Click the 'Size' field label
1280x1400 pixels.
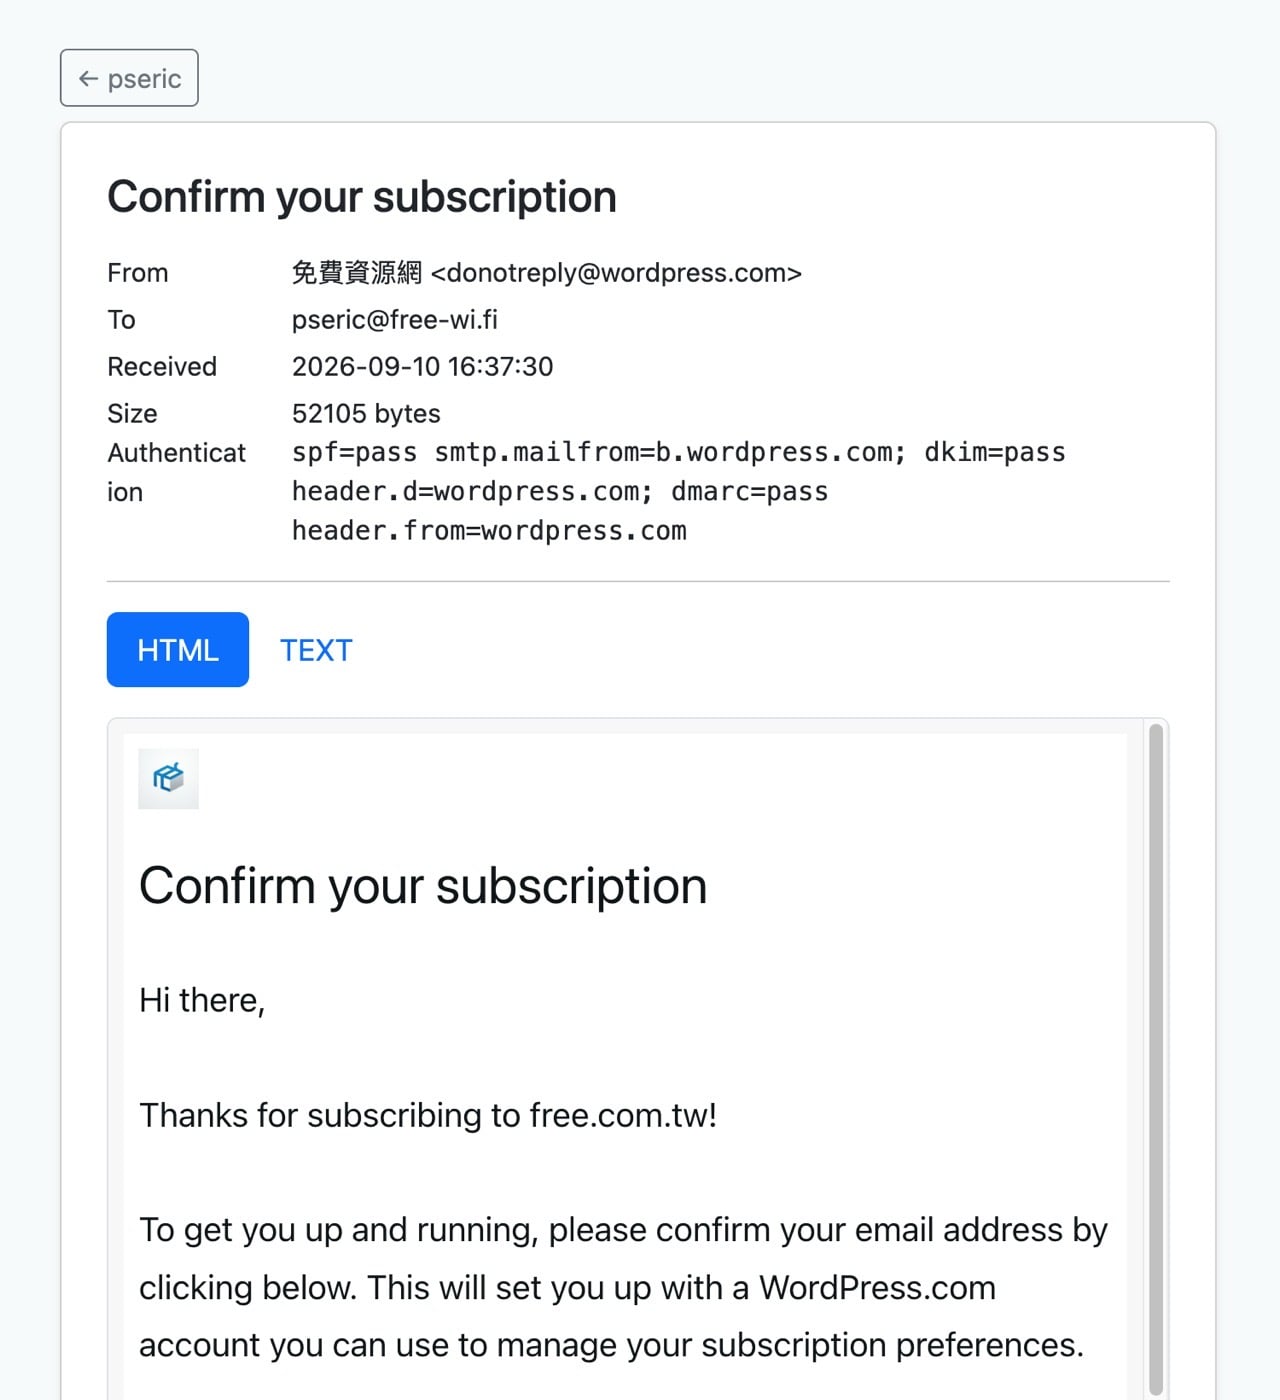132,414
